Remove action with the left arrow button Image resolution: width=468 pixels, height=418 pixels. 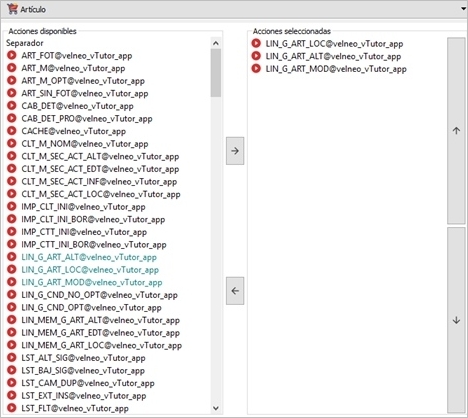[235, 291]
